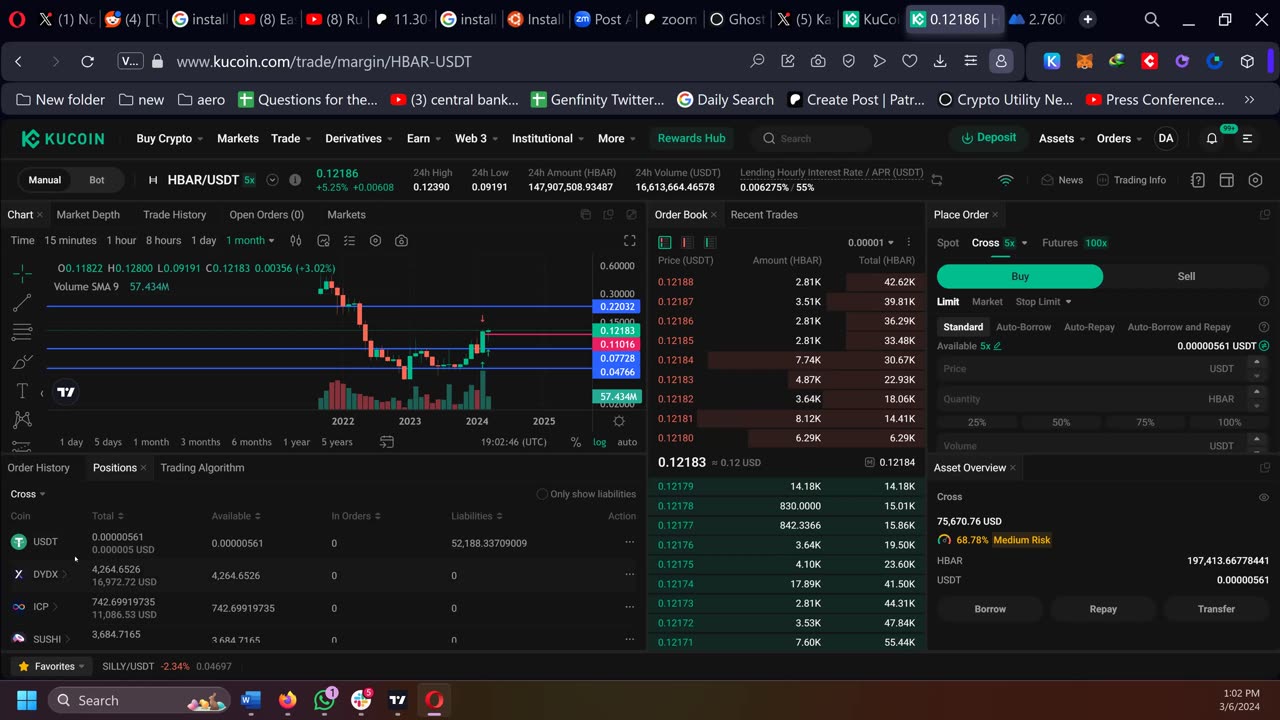Edit the available leverage pencil icon
The image size is (1280, 720).
997,346
